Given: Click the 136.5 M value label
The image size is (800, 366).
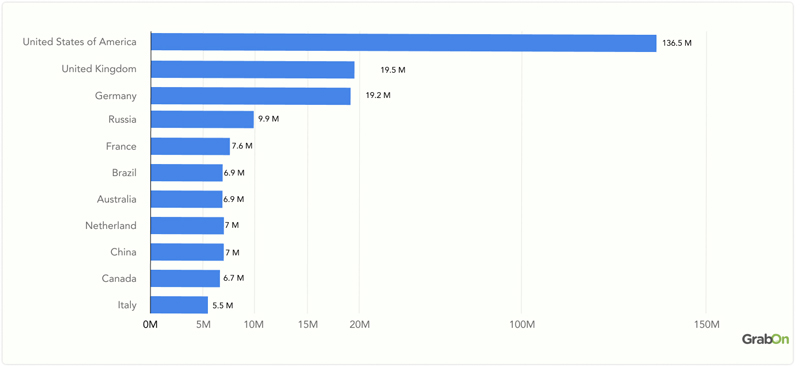Looking at the screenshot, I should point(677,43).
